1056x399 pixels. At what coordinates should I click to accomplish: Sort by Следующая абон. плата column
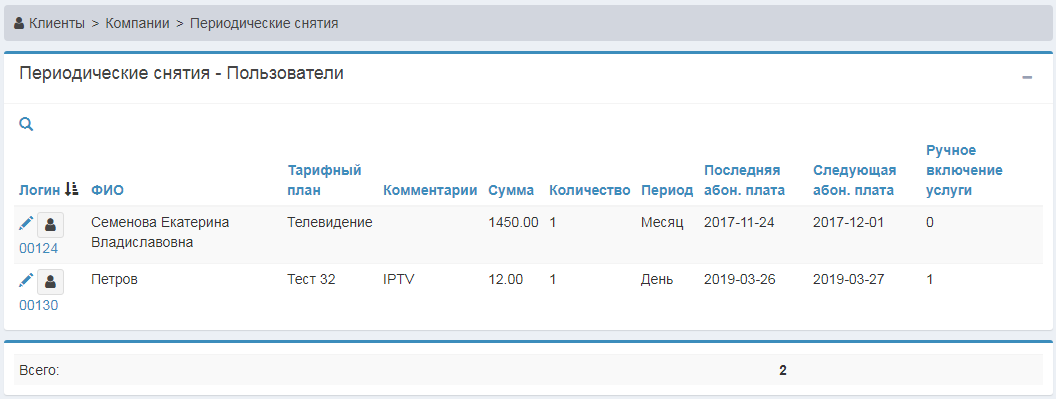tap(855, 180)
